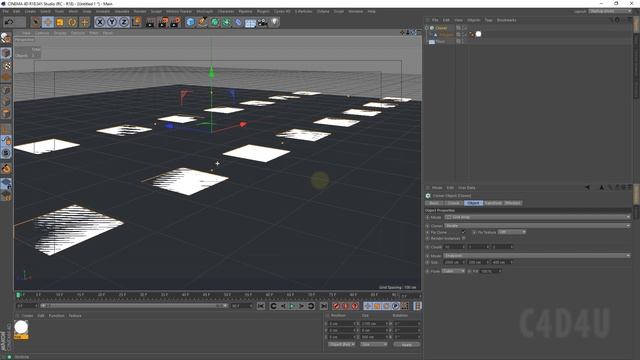Switch to Transform tab in Attributes

493,203
